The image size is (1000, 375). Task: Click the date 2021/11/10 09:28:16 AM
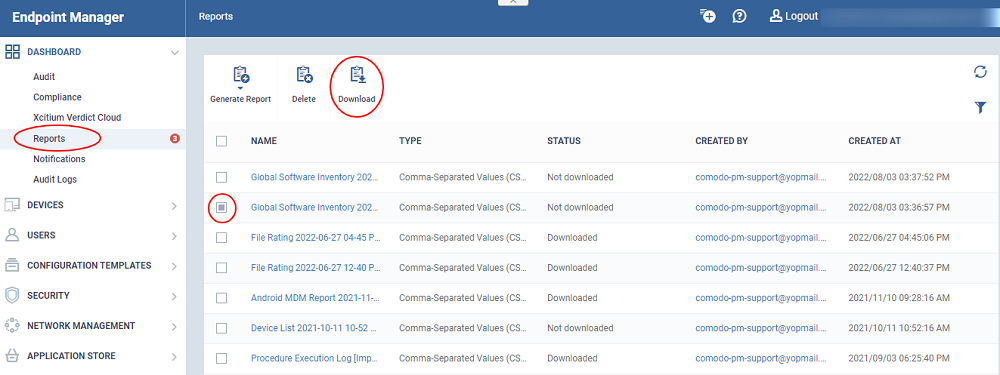click(x=899, y=298)
